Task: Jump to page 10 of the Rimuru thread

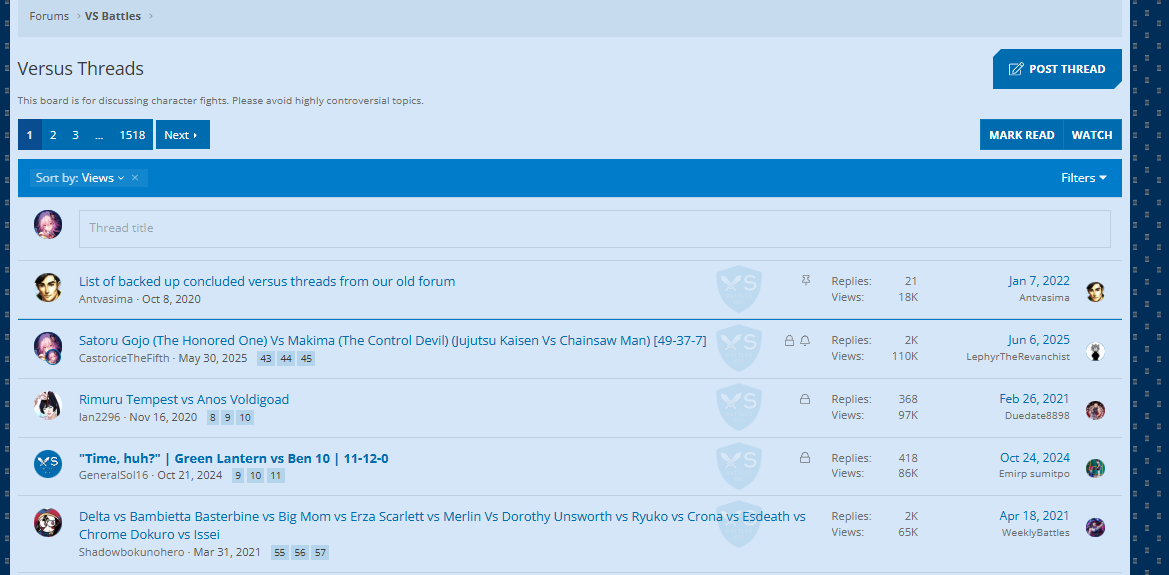Action: tap(245, 418)
